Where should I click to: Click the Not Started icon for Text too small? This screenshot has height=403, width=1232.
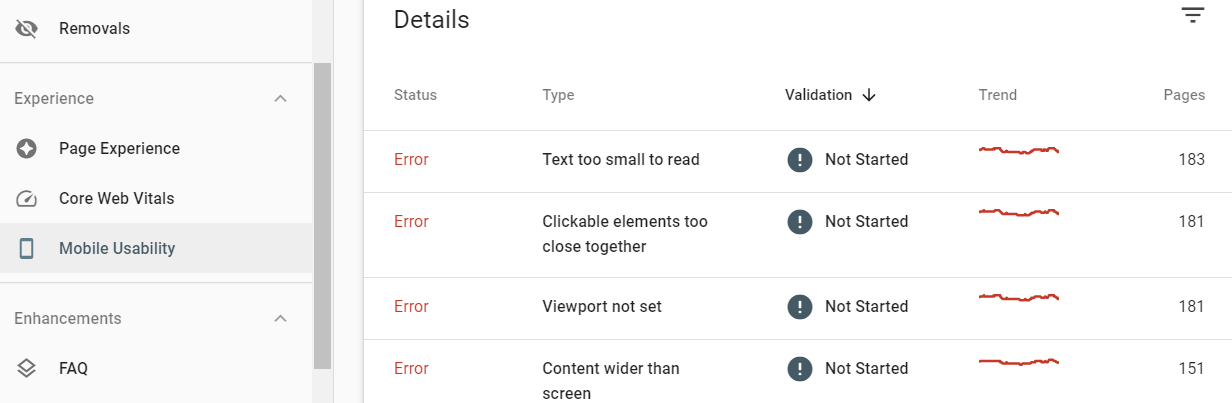pyautogui.click(x=800, y=160)
